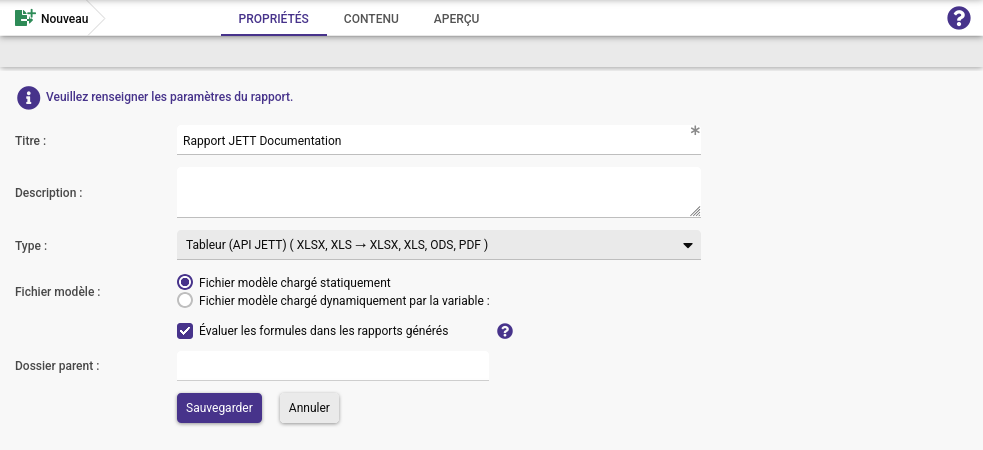983x450 pixels.
Task: Click inside the Description text area
Action: pos(439,192)
